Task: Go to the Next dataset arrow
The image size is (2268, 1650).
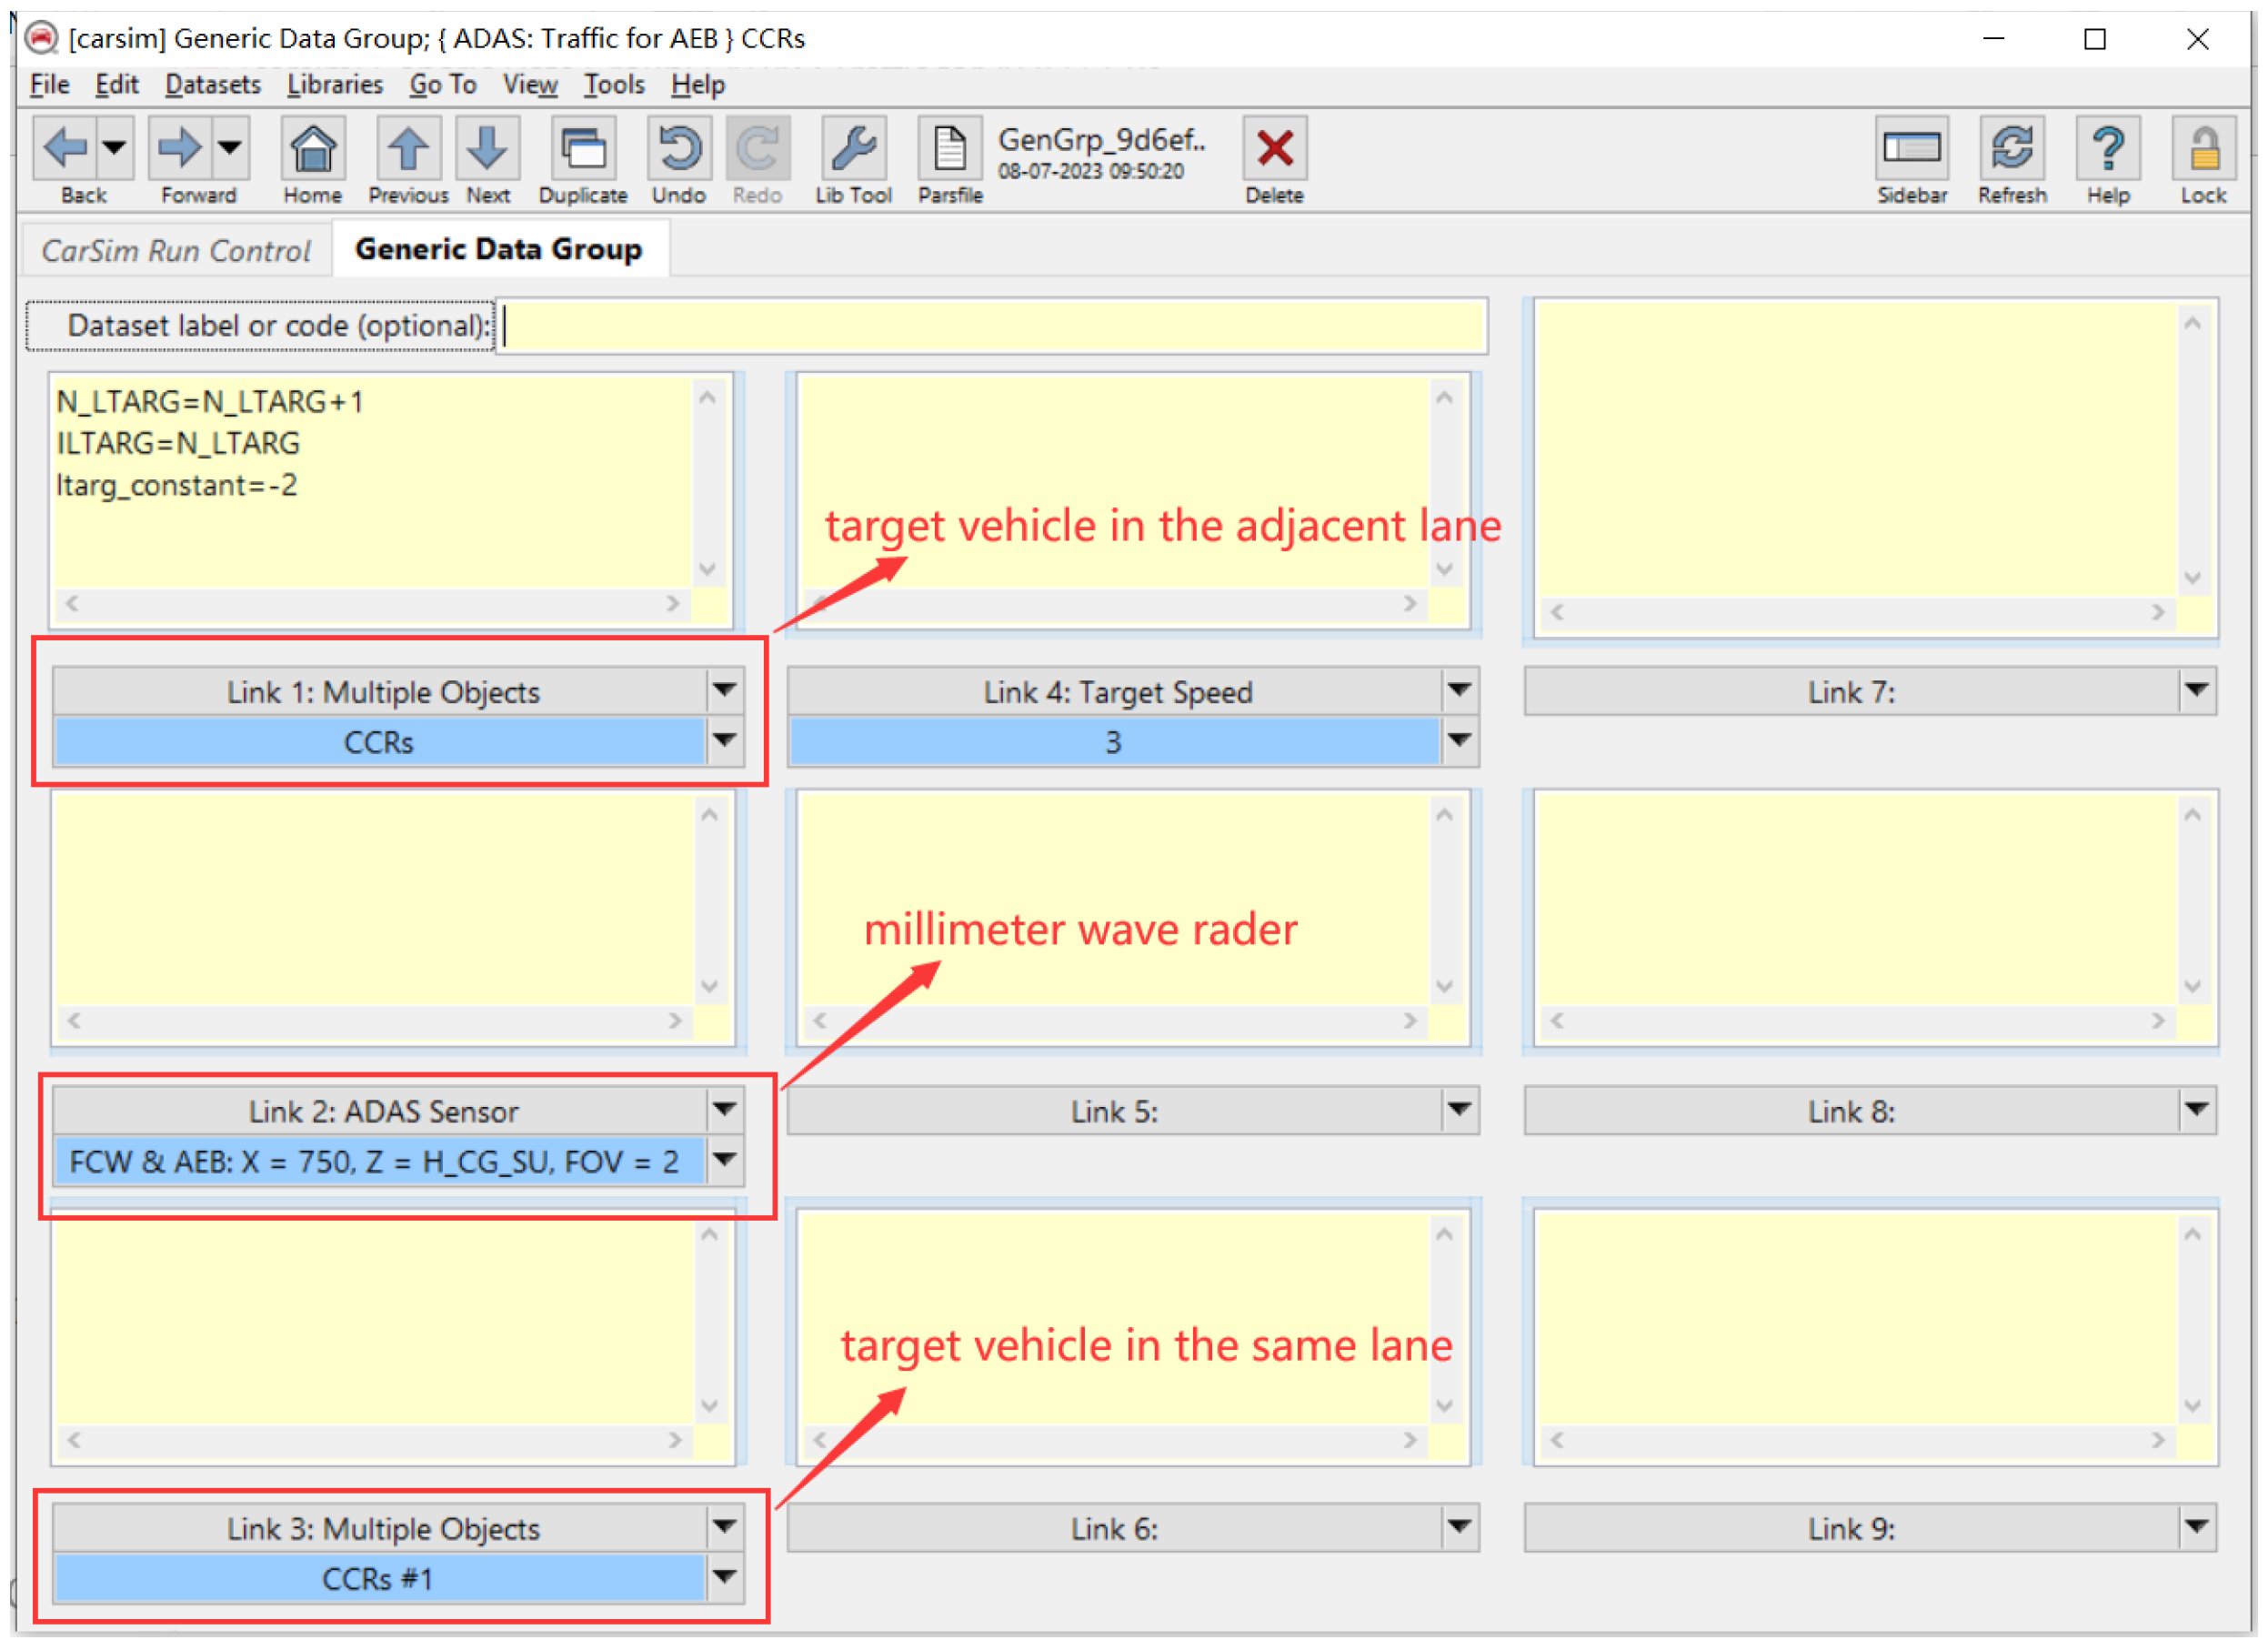Action: point(487,150)
